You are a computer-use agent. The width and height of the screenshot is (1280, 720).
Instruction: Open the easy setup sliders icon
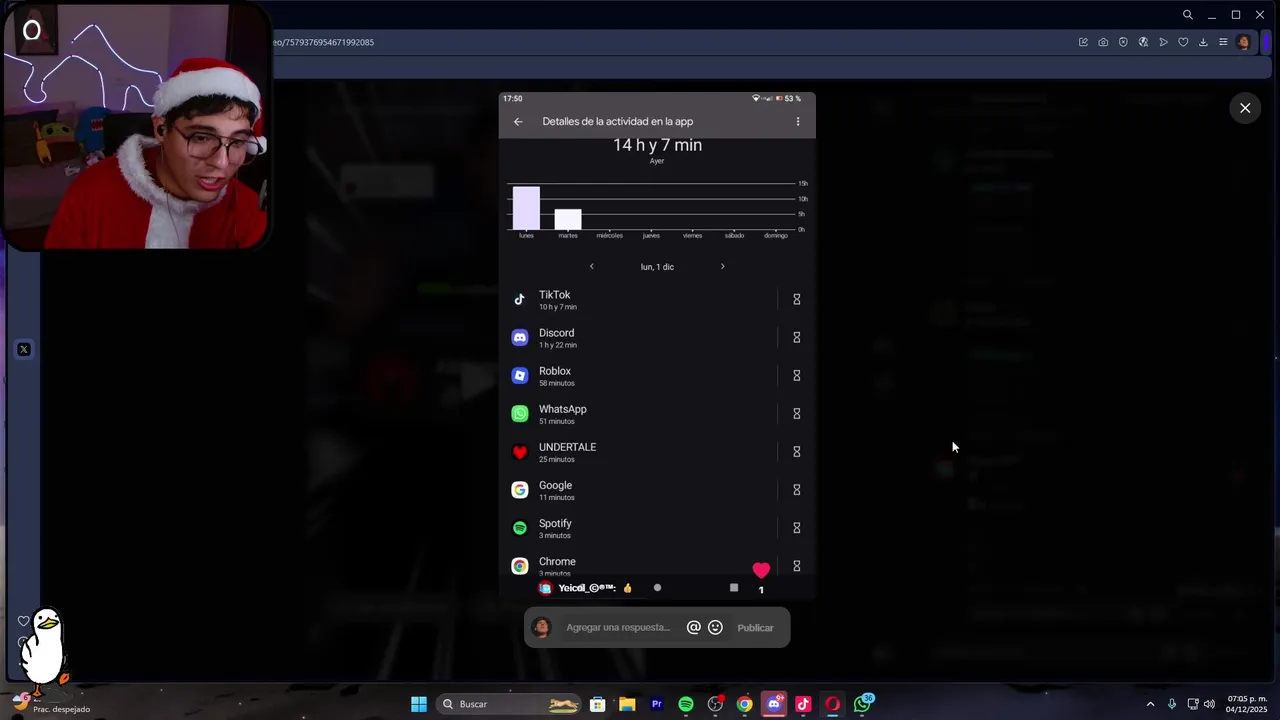point(1223,42)
